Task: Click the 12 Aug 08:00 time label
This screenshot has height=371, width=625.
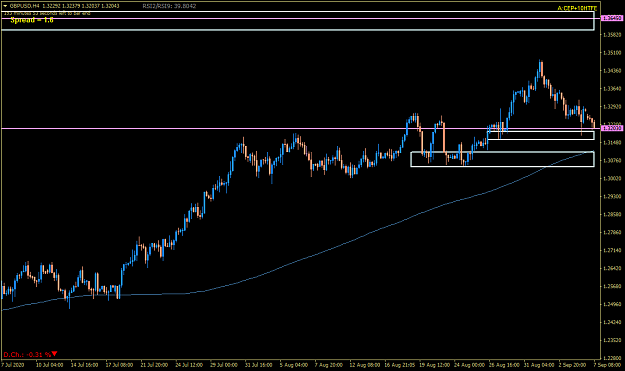Action: 365,365
